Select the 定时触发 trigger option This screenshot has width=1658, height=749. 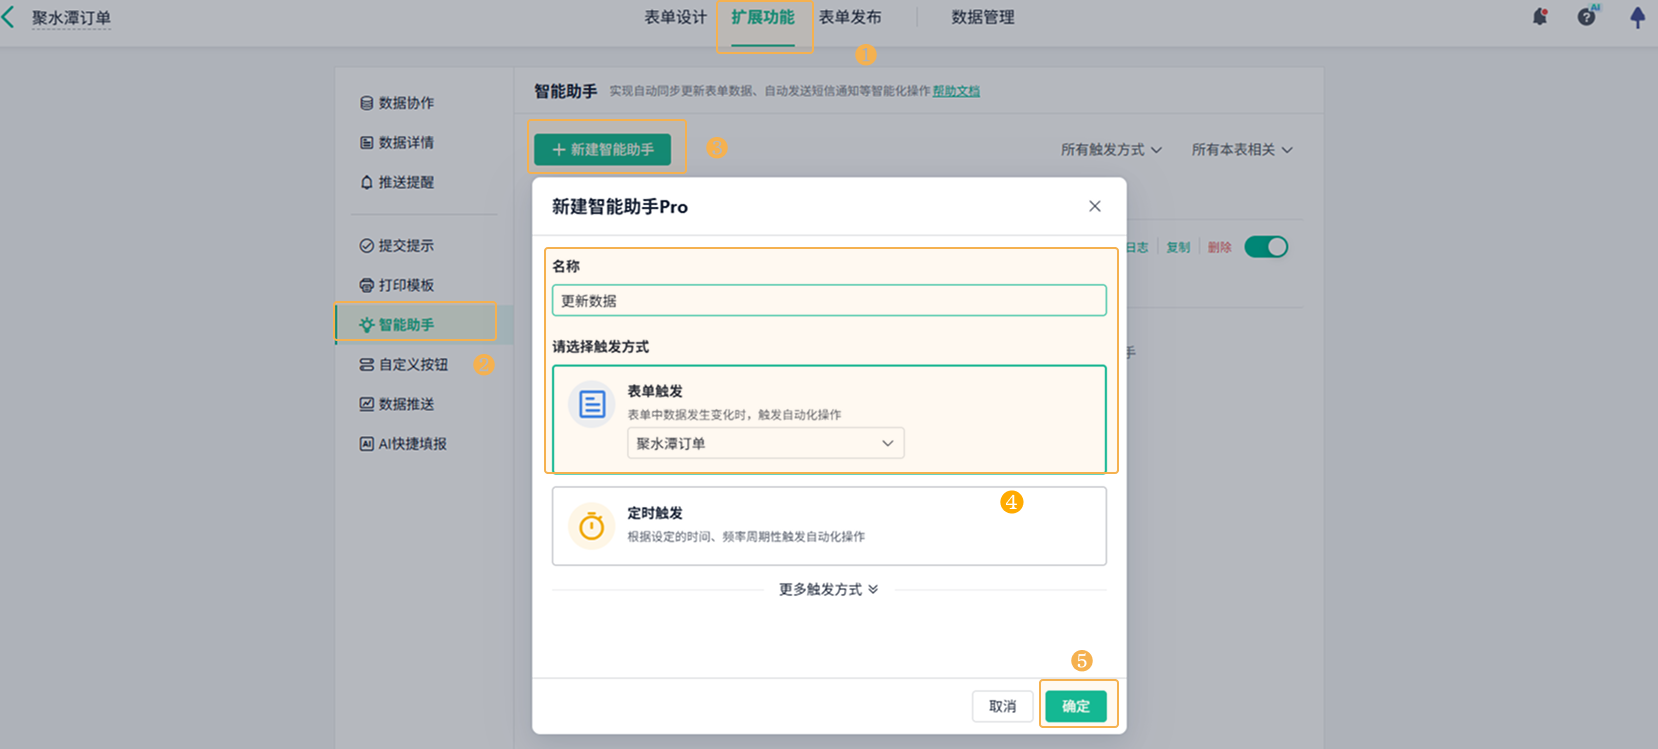(x=829, y=526)
